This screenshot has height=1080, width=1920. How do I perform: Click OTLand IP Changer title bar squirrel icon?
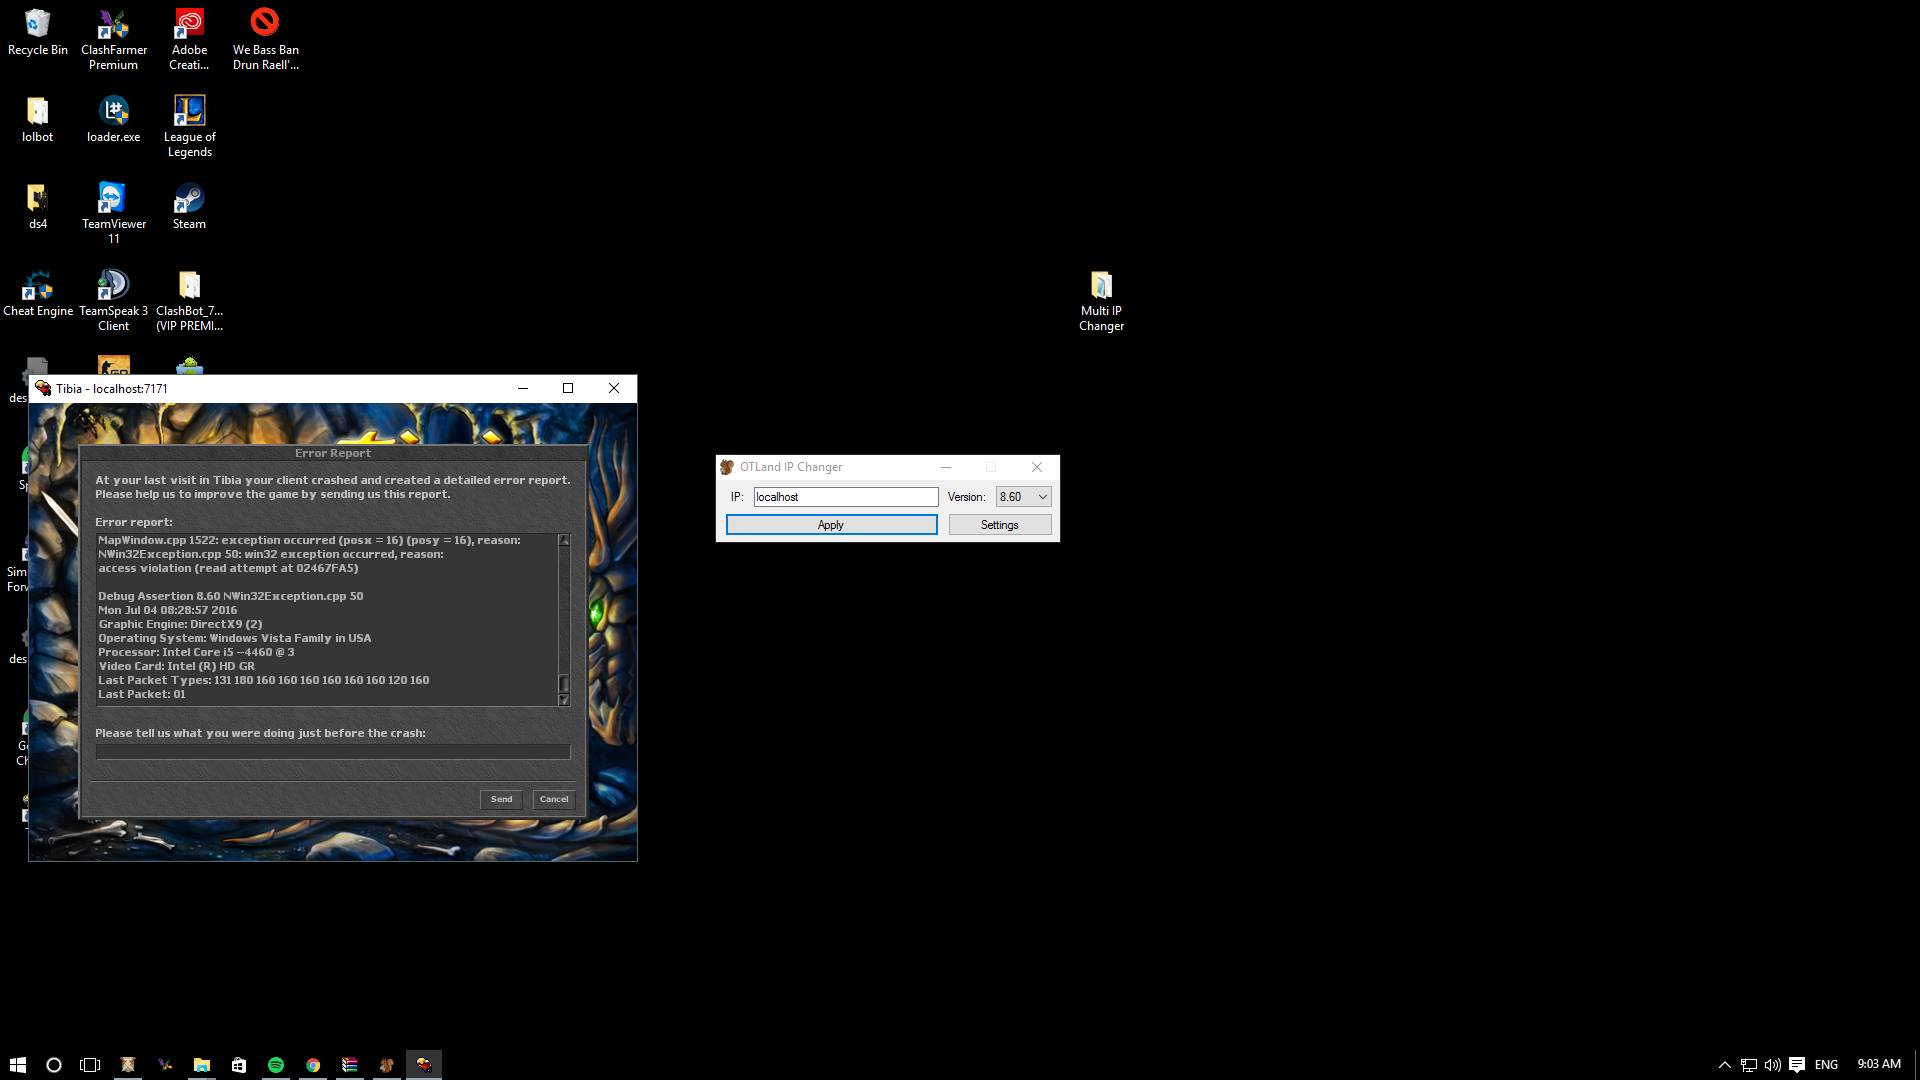tap(727, 467)
